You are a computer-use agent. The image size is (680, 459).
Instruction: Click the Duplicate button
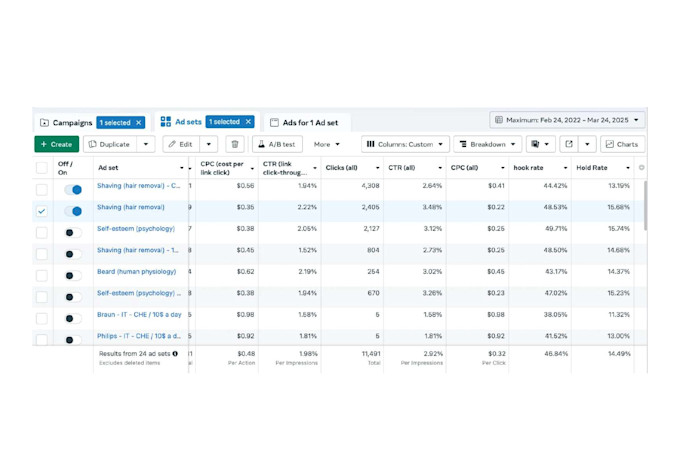coord(110,144)
